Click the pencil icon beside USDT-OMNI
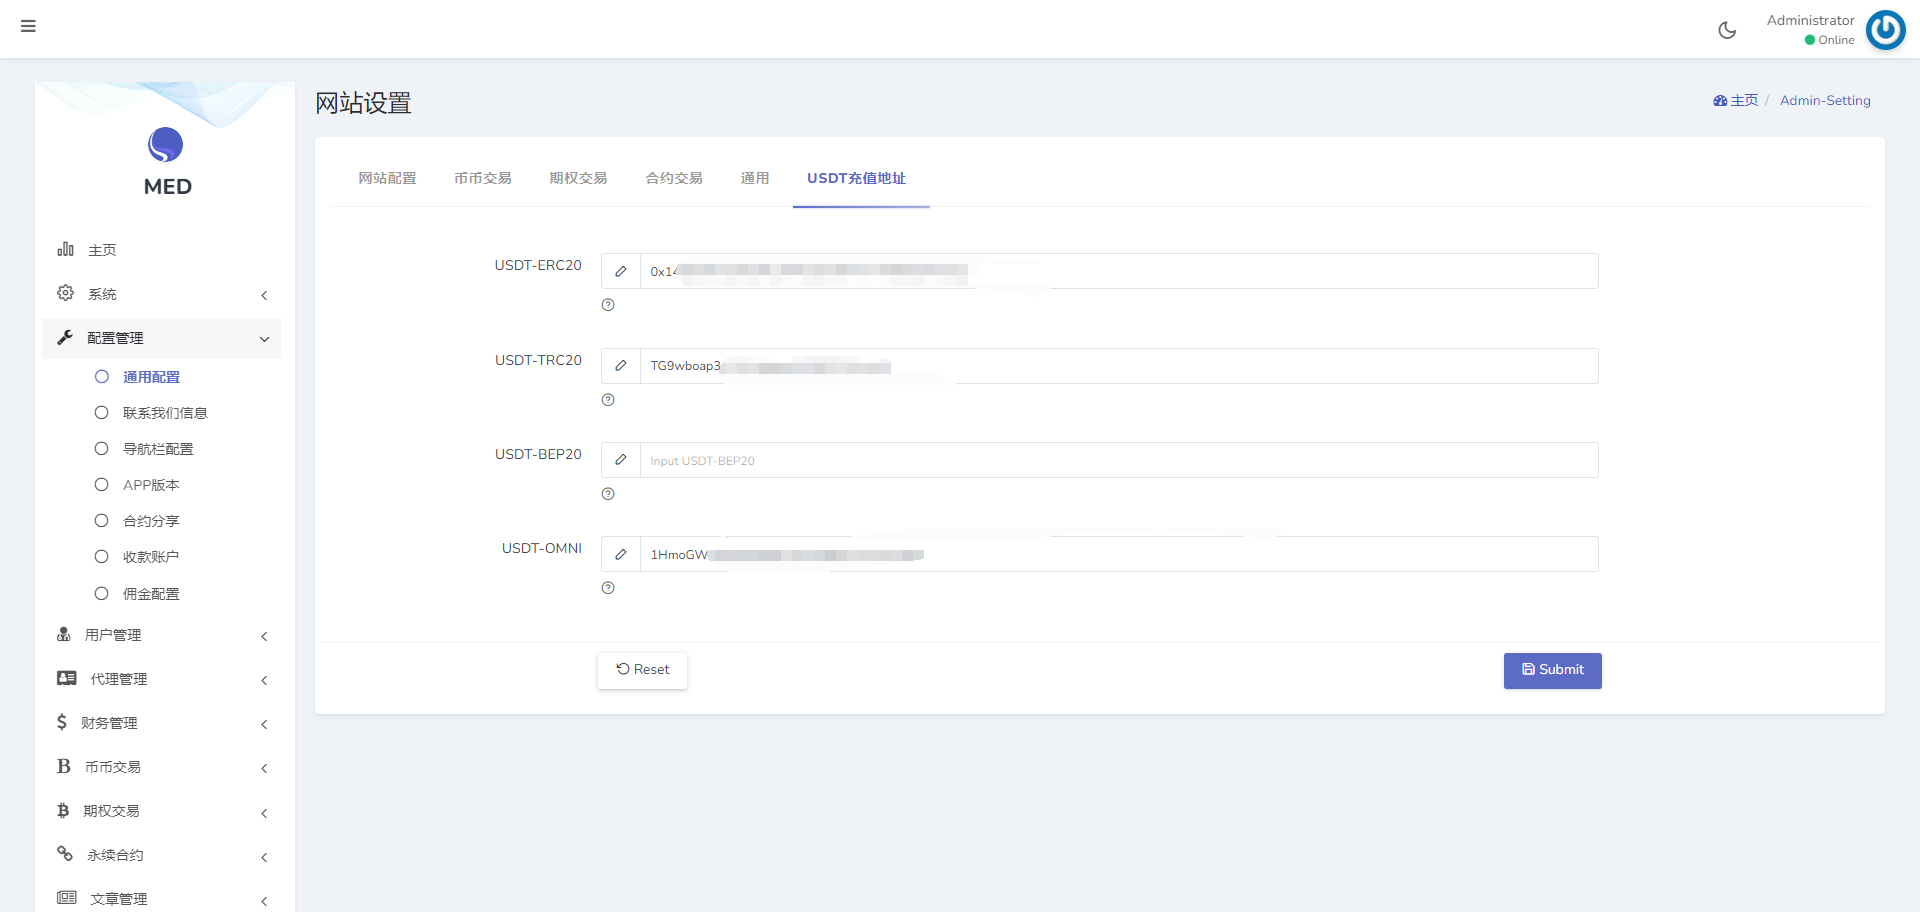 [621, 554]
